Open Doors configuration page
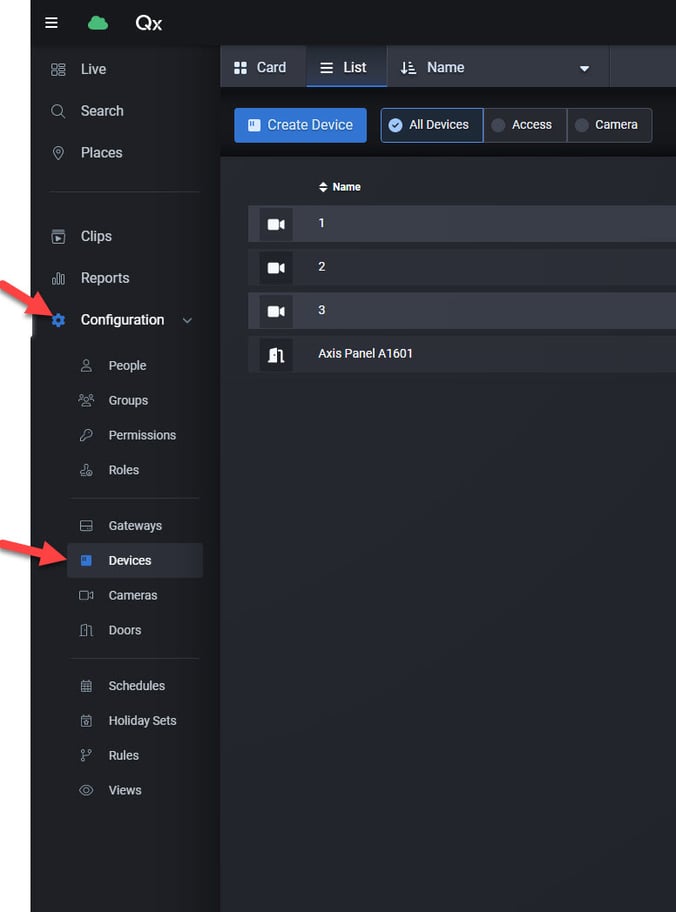Viewport: 676px width, 912px height. (x=124, y=630)
